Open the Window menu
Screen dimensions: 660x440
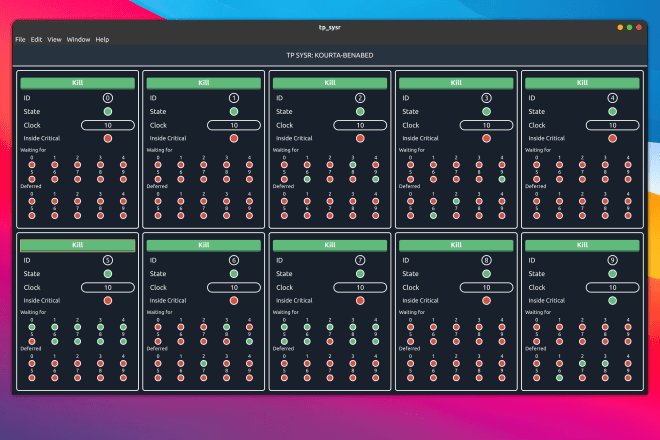pos(78,40)
